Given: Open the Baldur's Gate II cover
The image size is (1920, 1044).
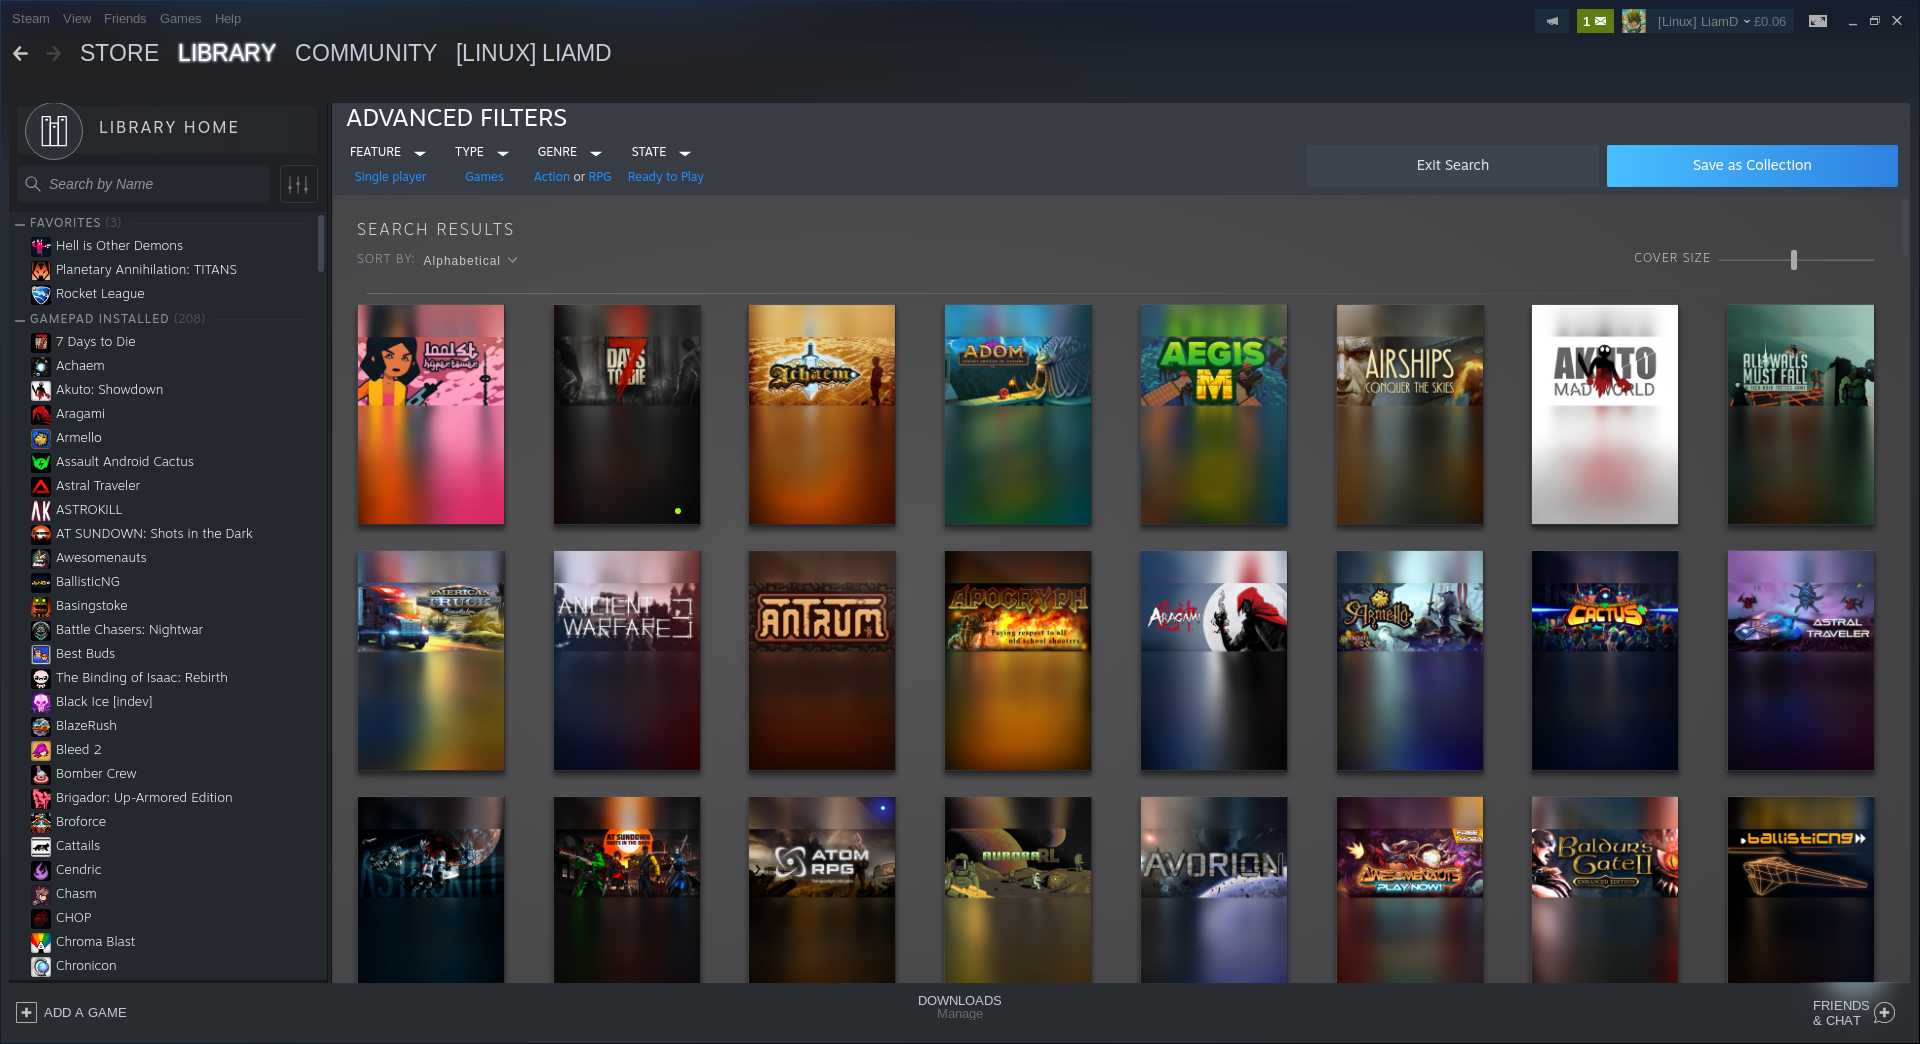Looking at the screenshot, I should (x=1605, y=889).
